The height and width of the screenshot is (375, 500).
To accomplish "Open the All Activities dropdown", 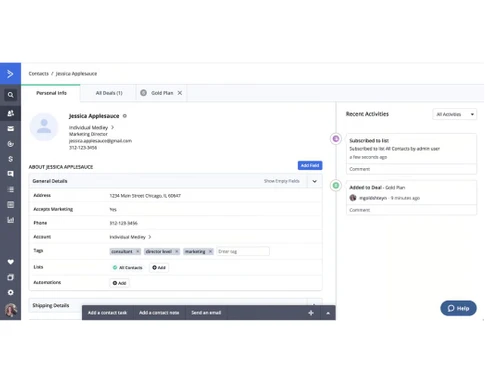I will tap(454, 114).
